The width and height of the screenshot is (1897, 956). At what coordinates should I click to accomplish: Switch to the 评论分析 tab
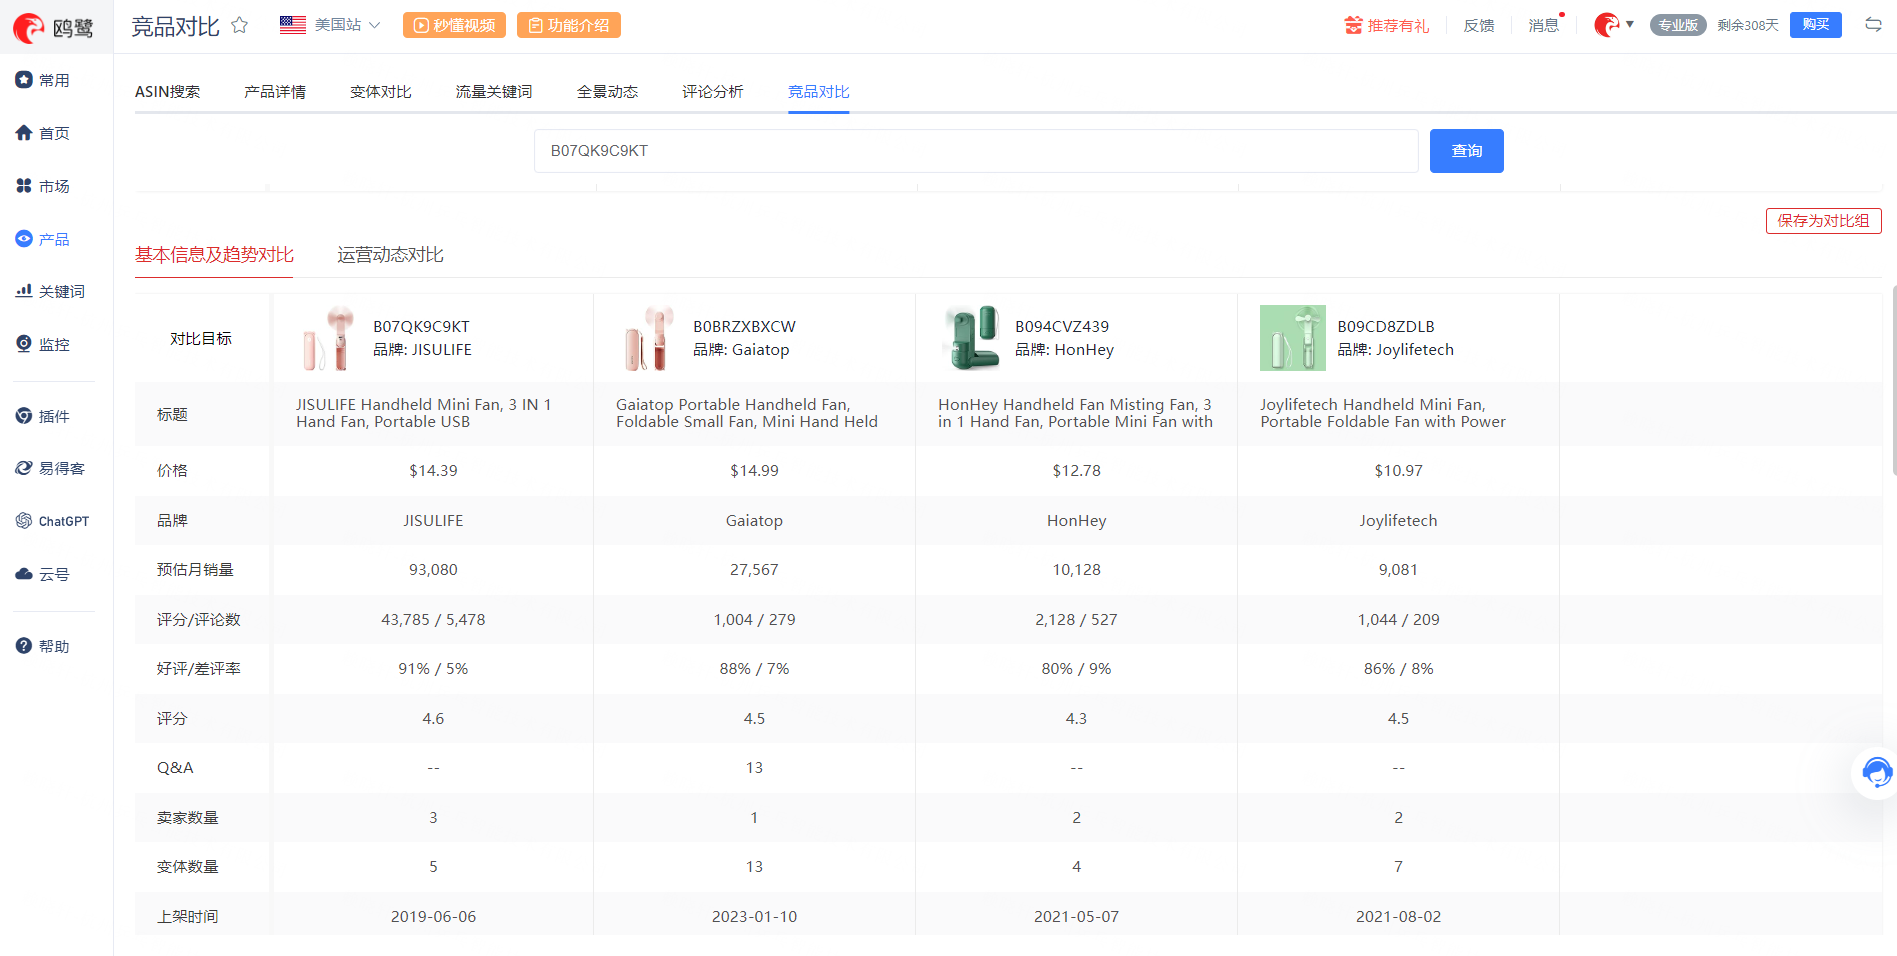[713, 91]
